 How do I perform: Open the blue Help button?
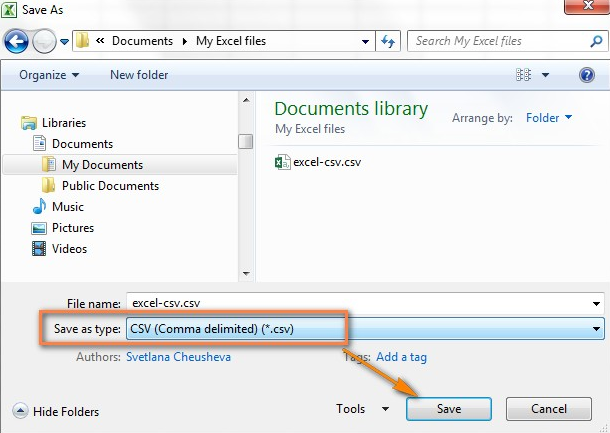(587, 75)
